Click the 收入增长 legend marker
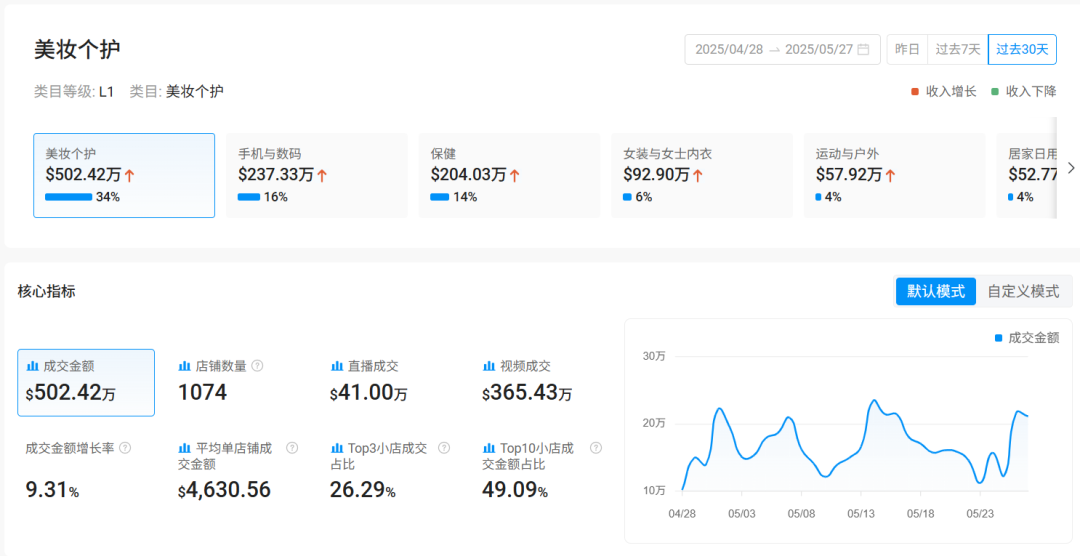 point(915,92)
